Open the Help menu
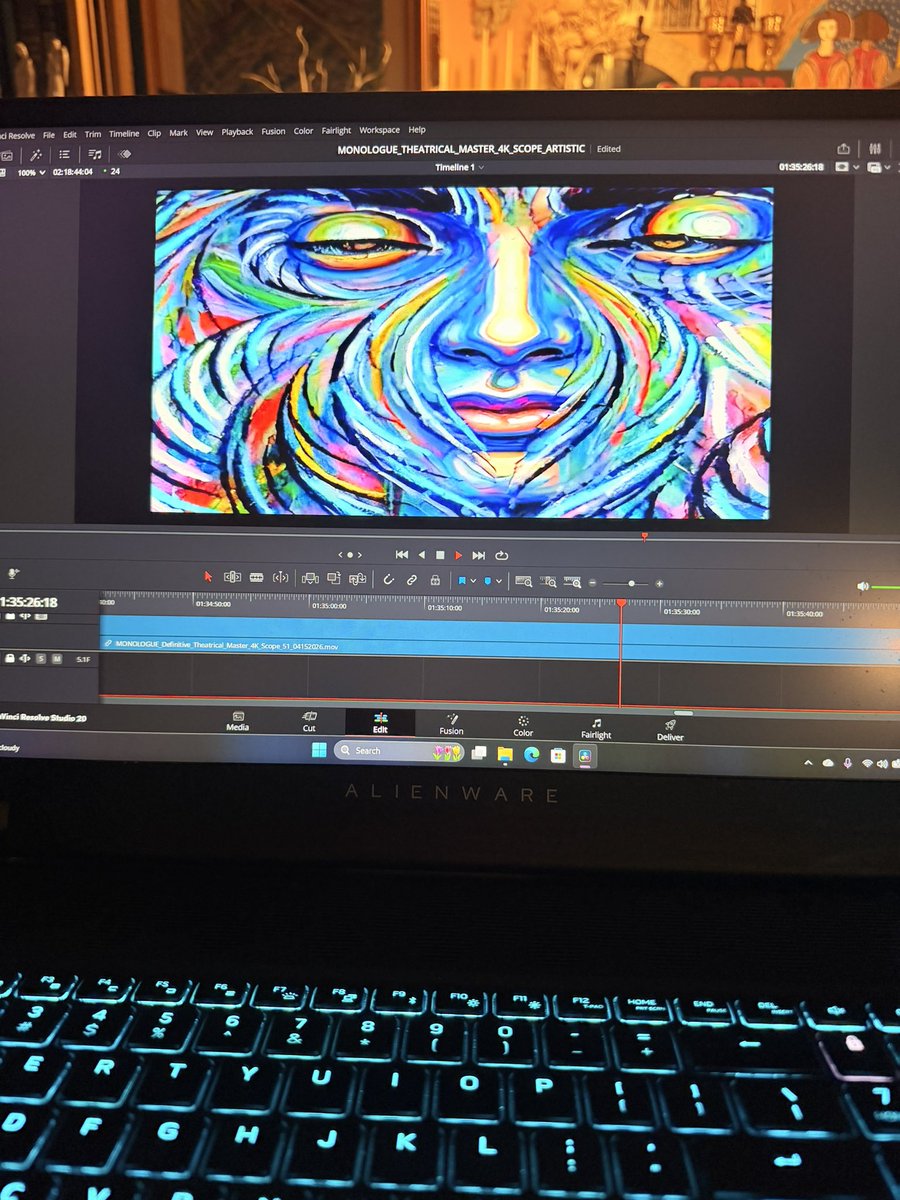 (417, 130)
